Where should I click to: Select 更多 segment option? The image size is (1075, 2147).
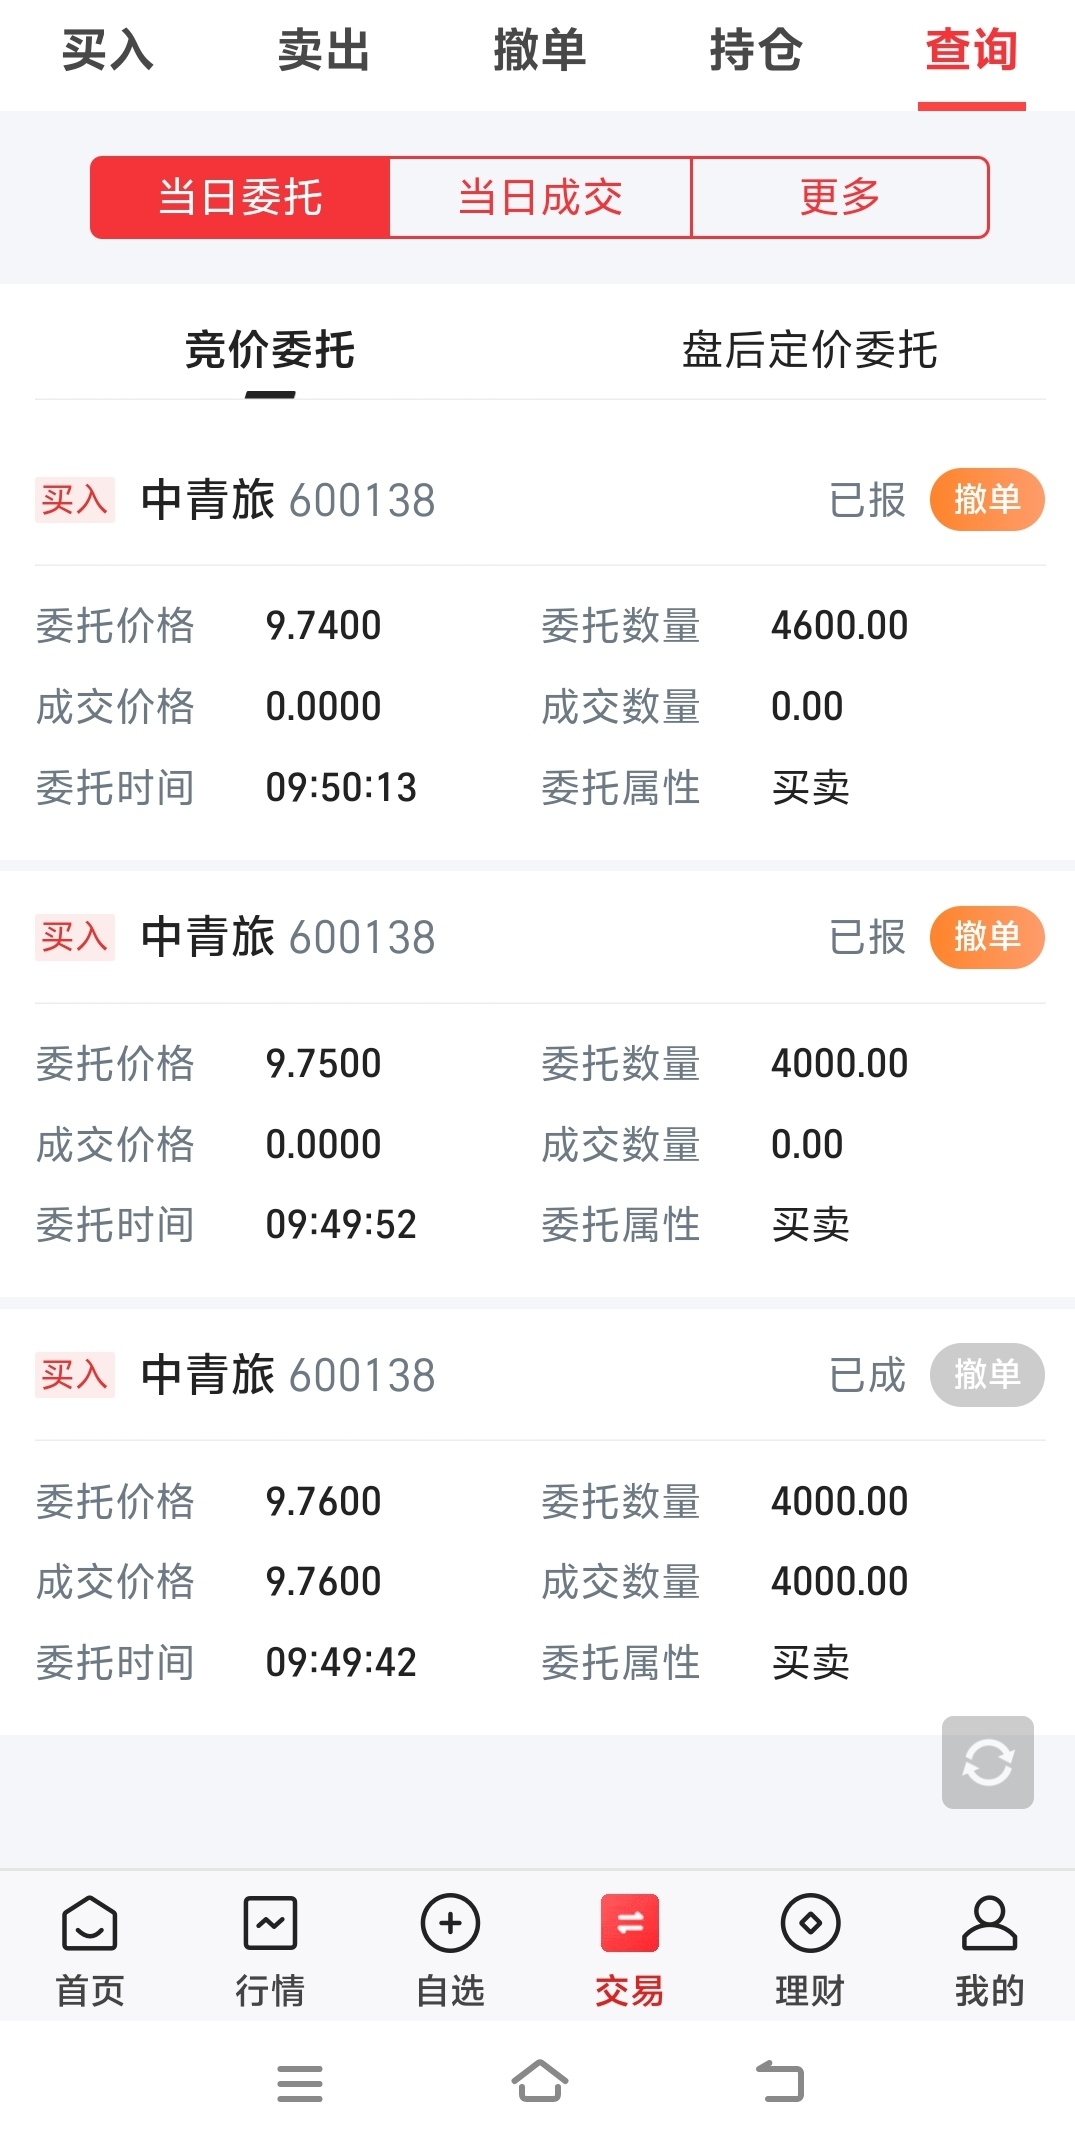(840, 197)
